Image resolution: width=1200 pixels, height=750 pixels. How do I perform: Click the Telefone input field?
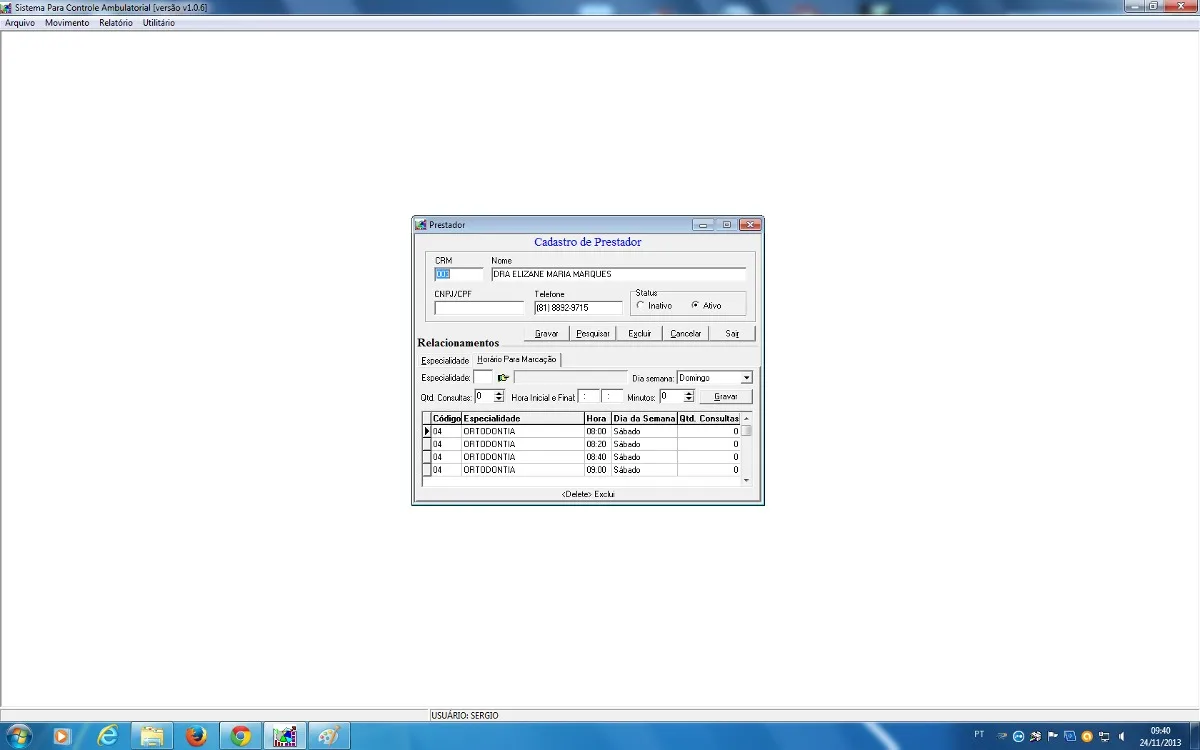(578, 308)
